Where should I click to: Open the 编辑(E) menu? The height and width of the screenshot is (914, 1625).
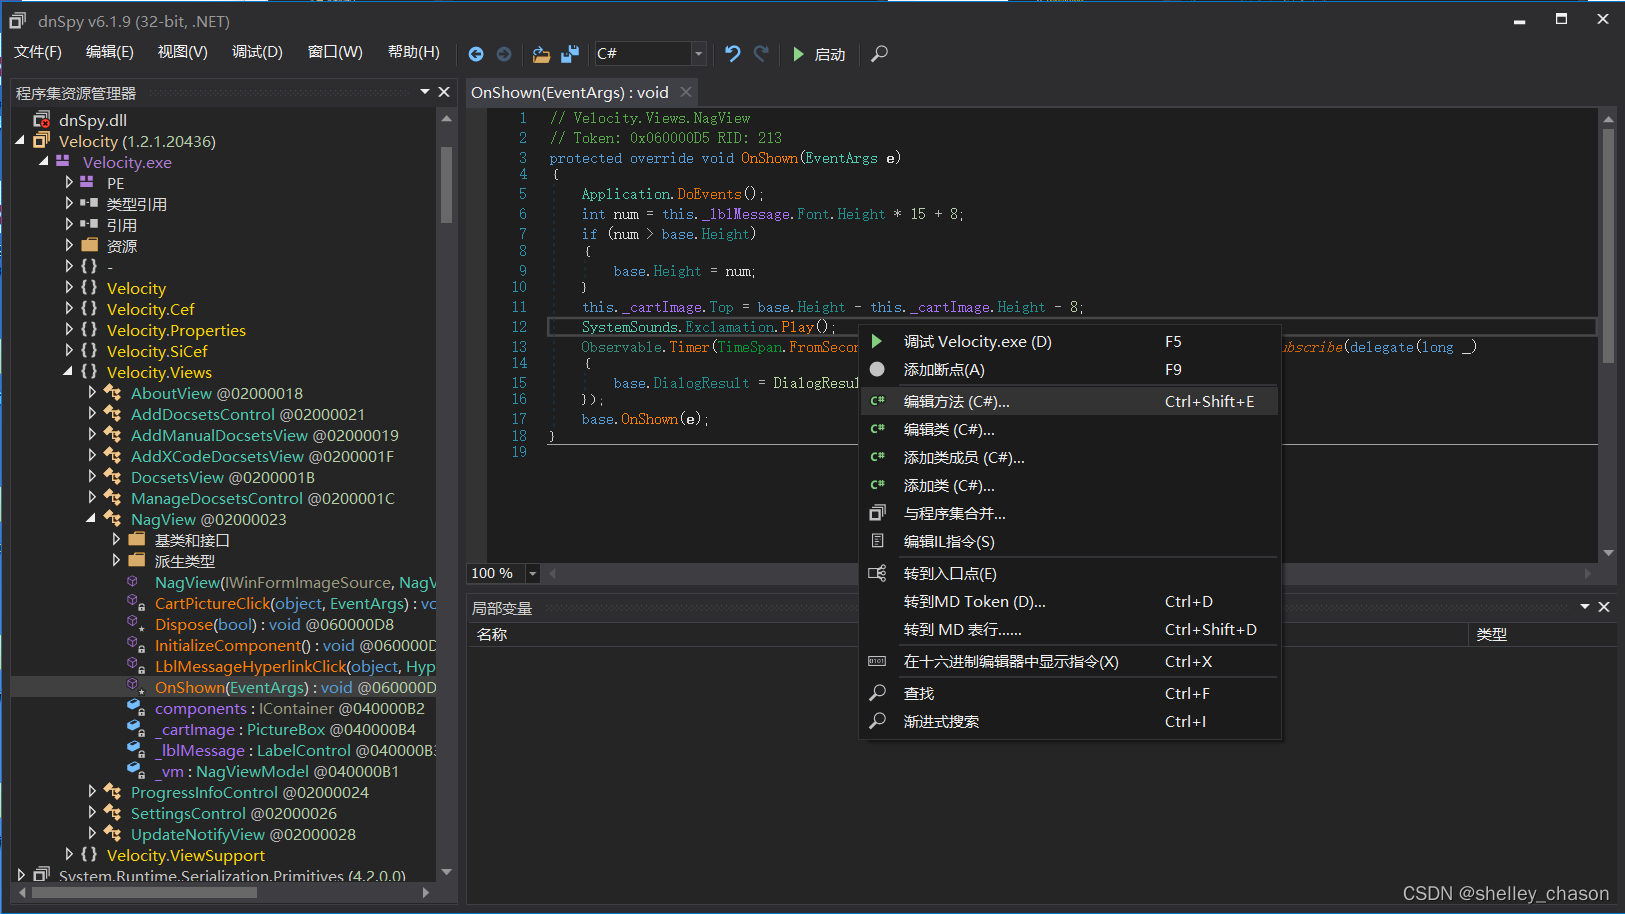point(110,52)
